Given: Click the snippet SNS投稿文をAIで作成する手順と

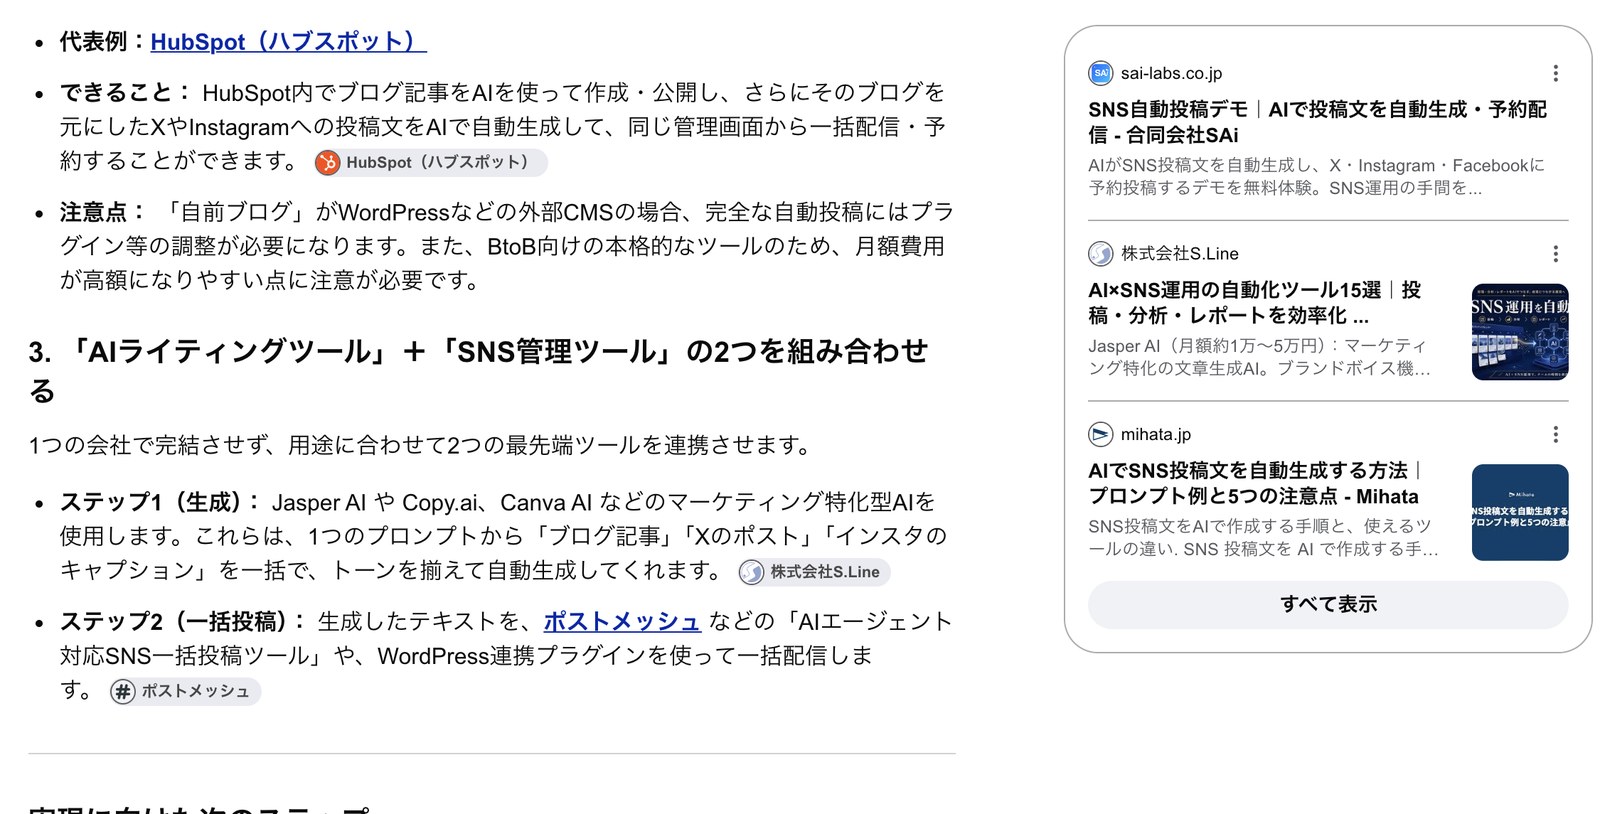Looking at the screenshot, I should (x=1263, y=537).
